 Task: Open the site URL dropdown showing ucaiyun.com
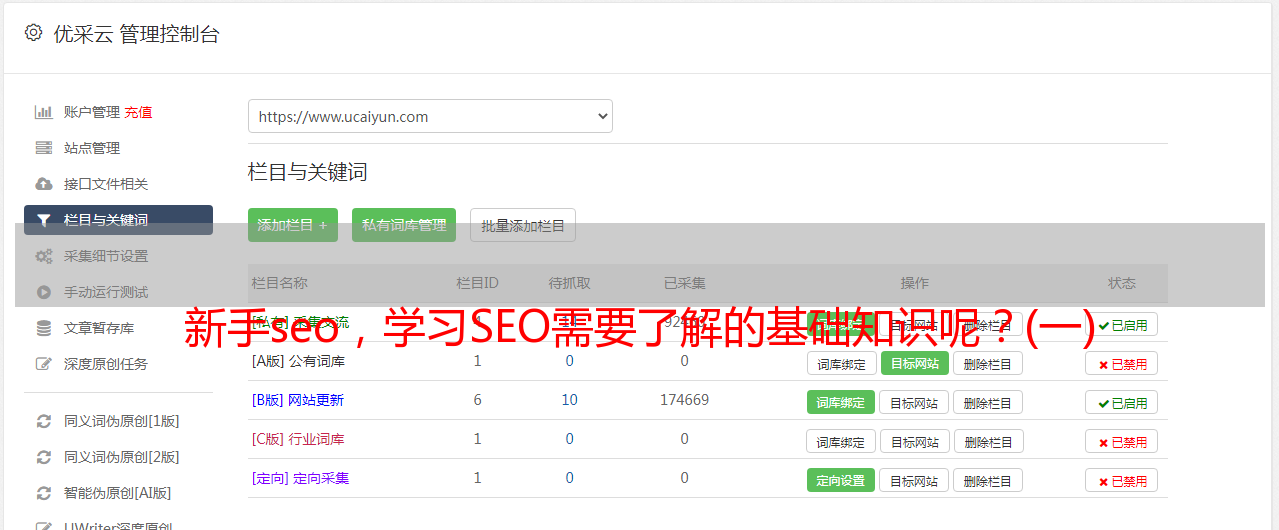(430, 116)
